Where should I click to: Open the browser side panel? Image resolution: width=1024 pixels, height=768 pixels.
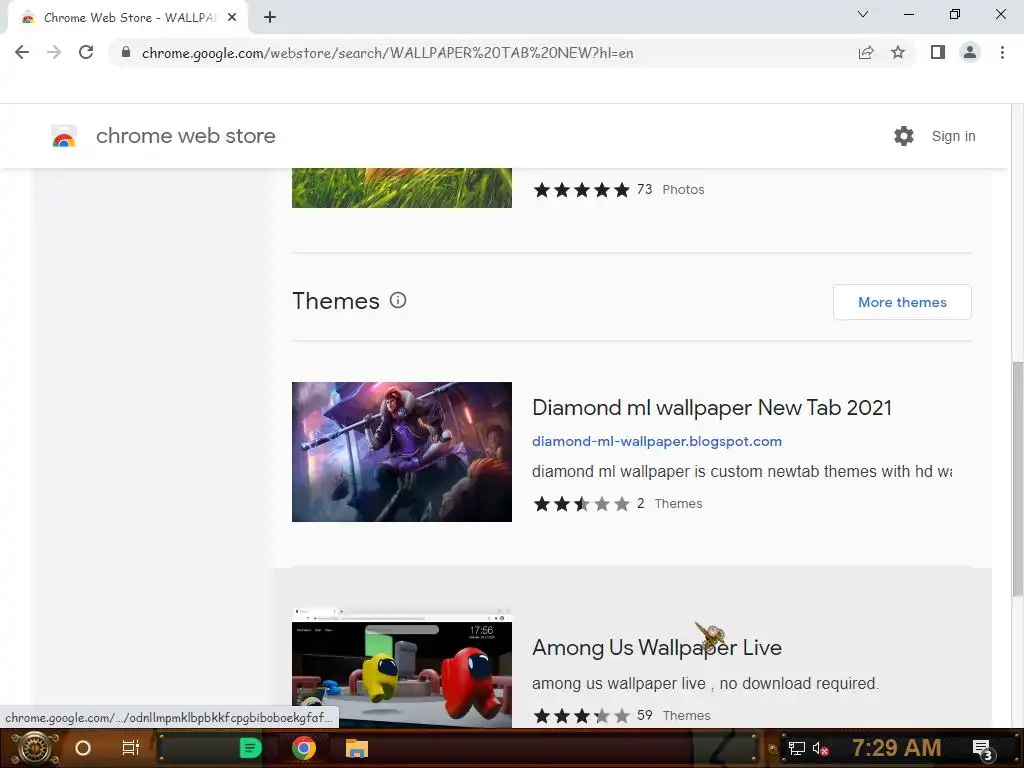pyautogui.click(x=938, y=52)
